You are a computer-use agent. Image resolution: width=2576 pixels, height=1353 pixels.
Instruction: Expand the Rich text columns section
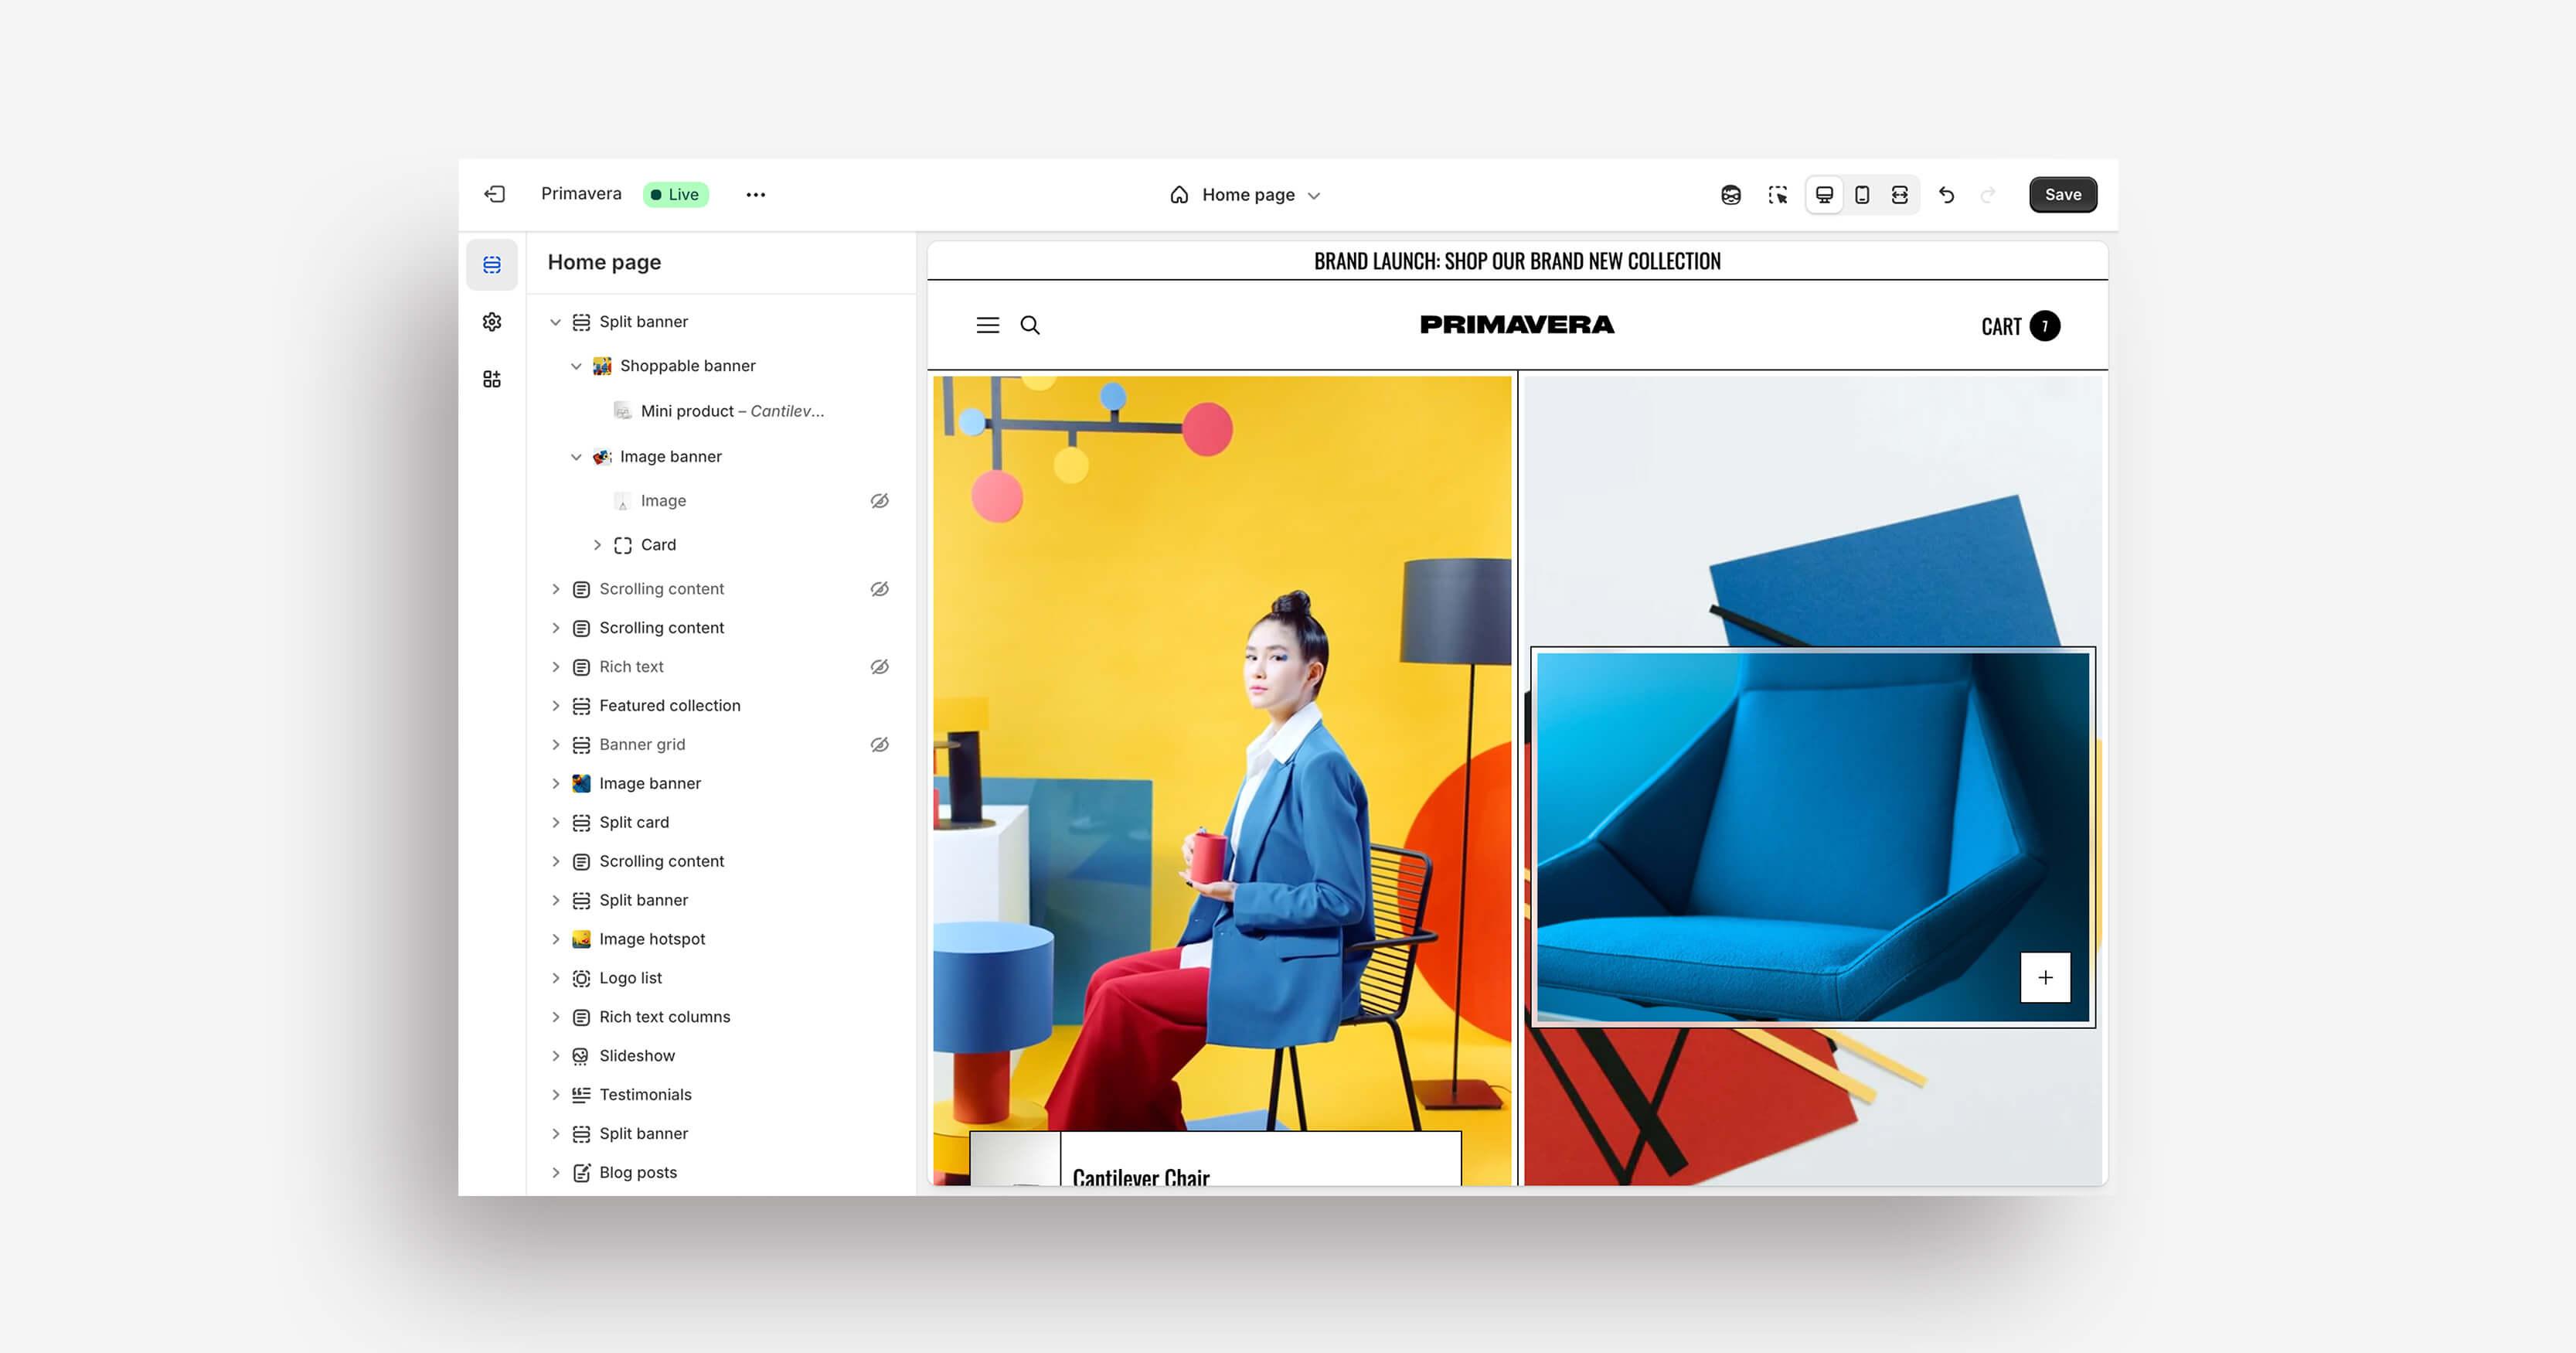tap(555, 1017)
